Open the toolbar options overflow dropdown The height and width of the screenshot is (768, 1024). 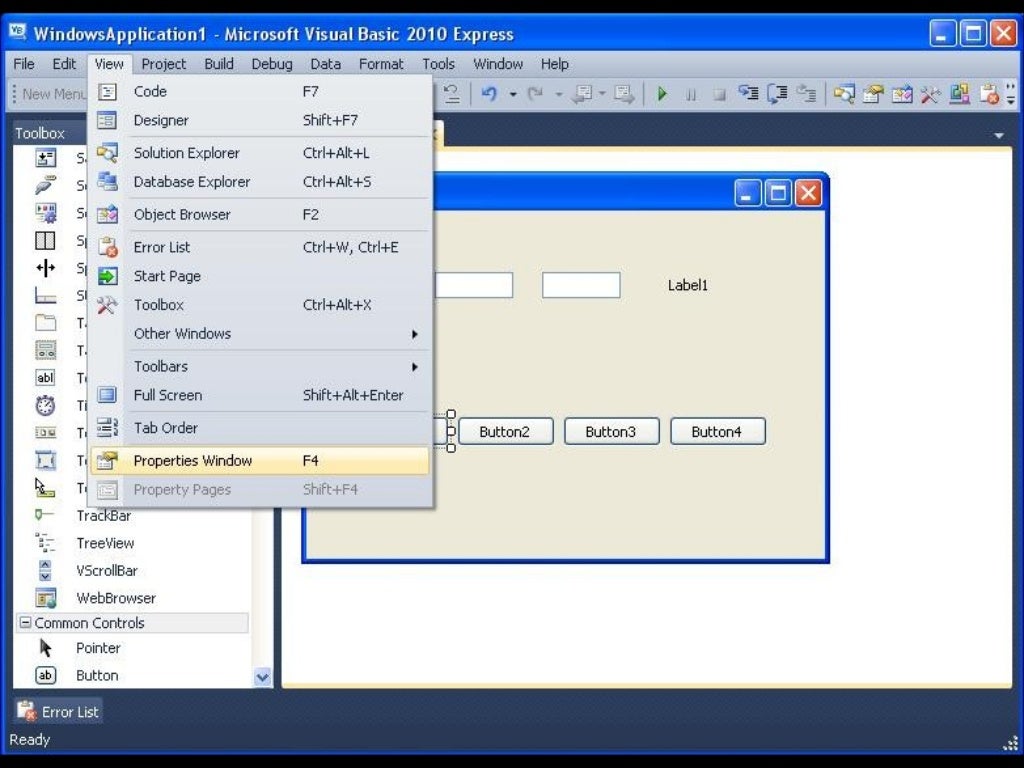pos(1011,94)
